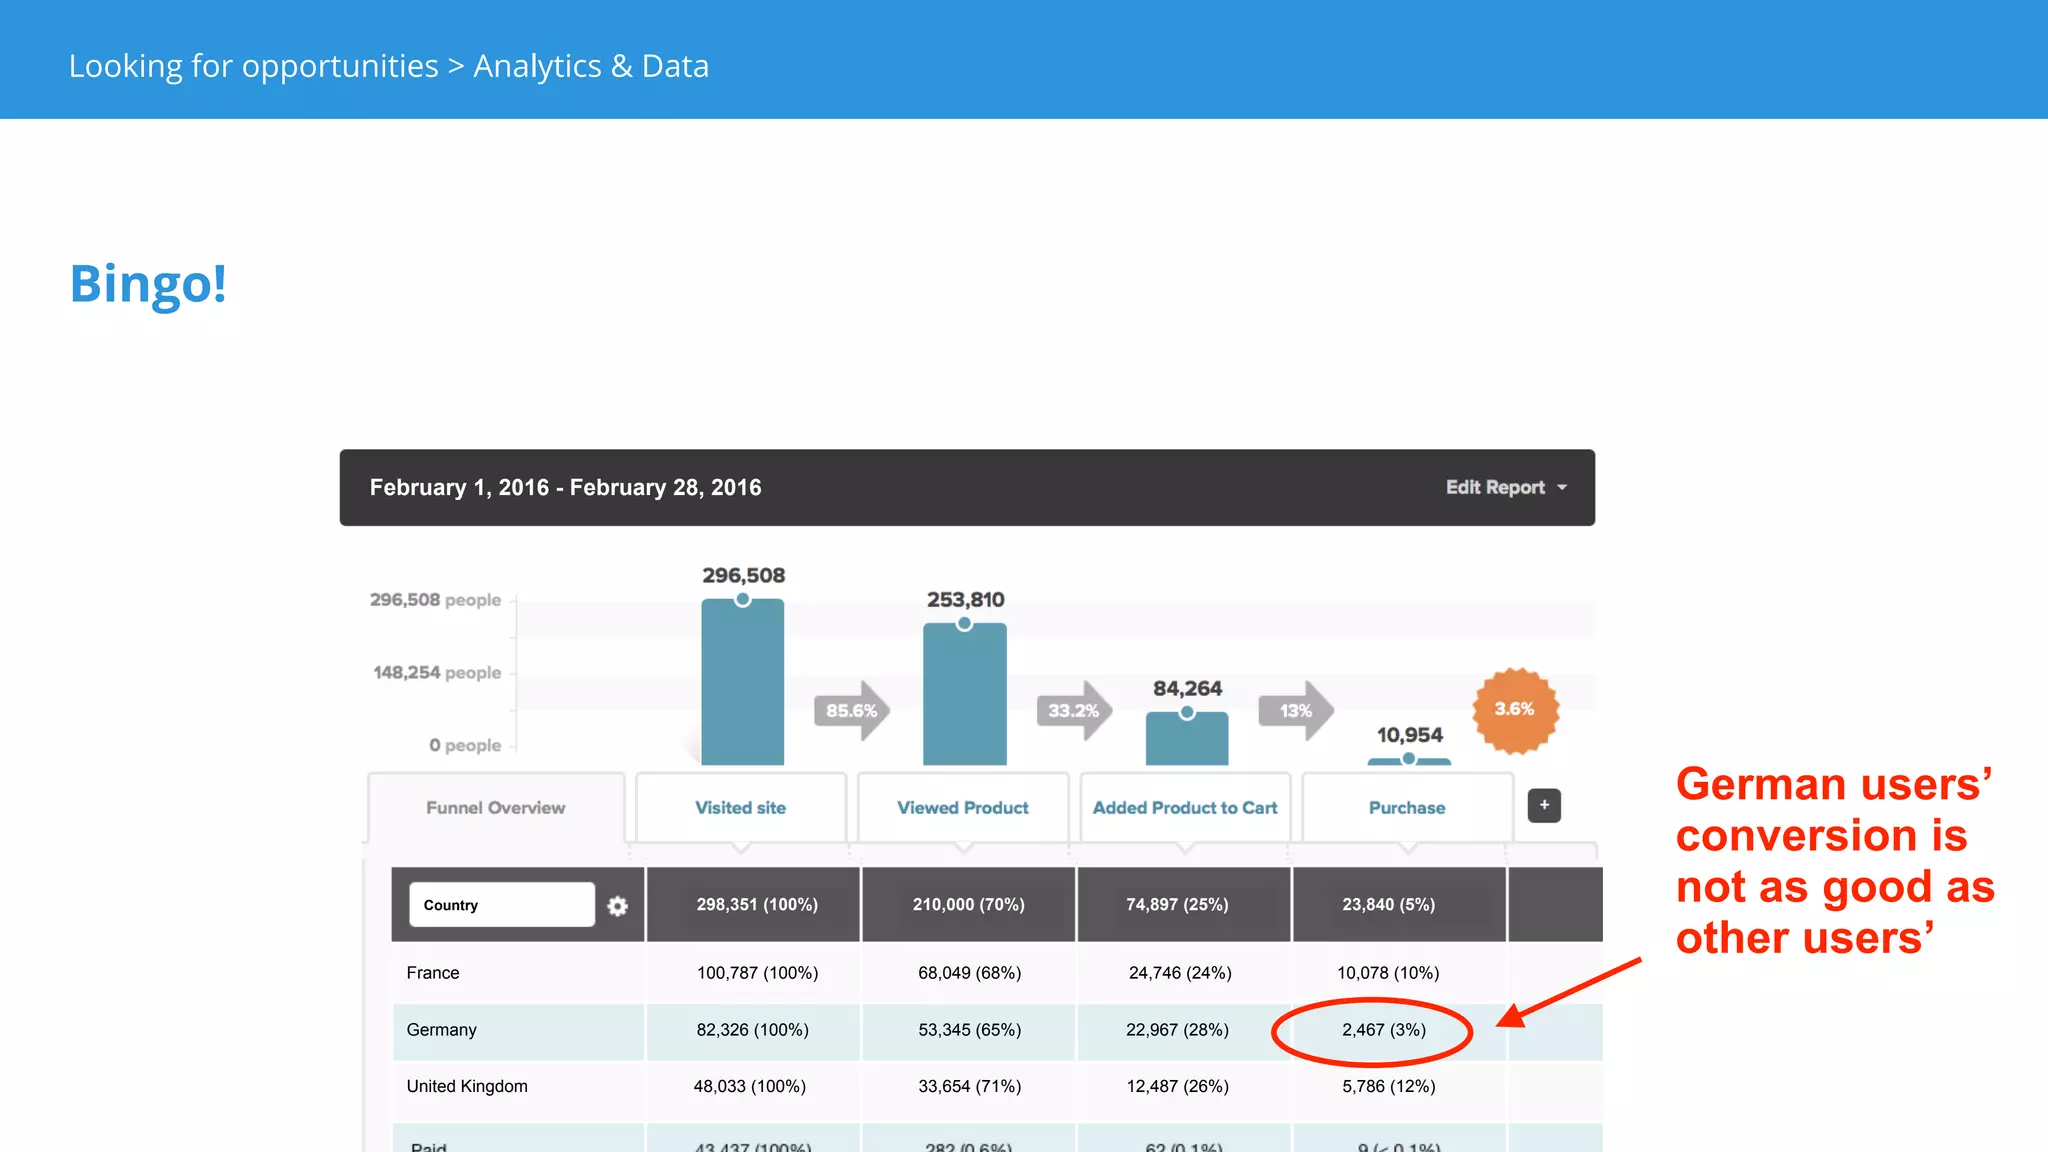This screenshot has height=1152, width=2048.
Task: Click the orange 3.6% conversion badge
Action: point(1515,710)
